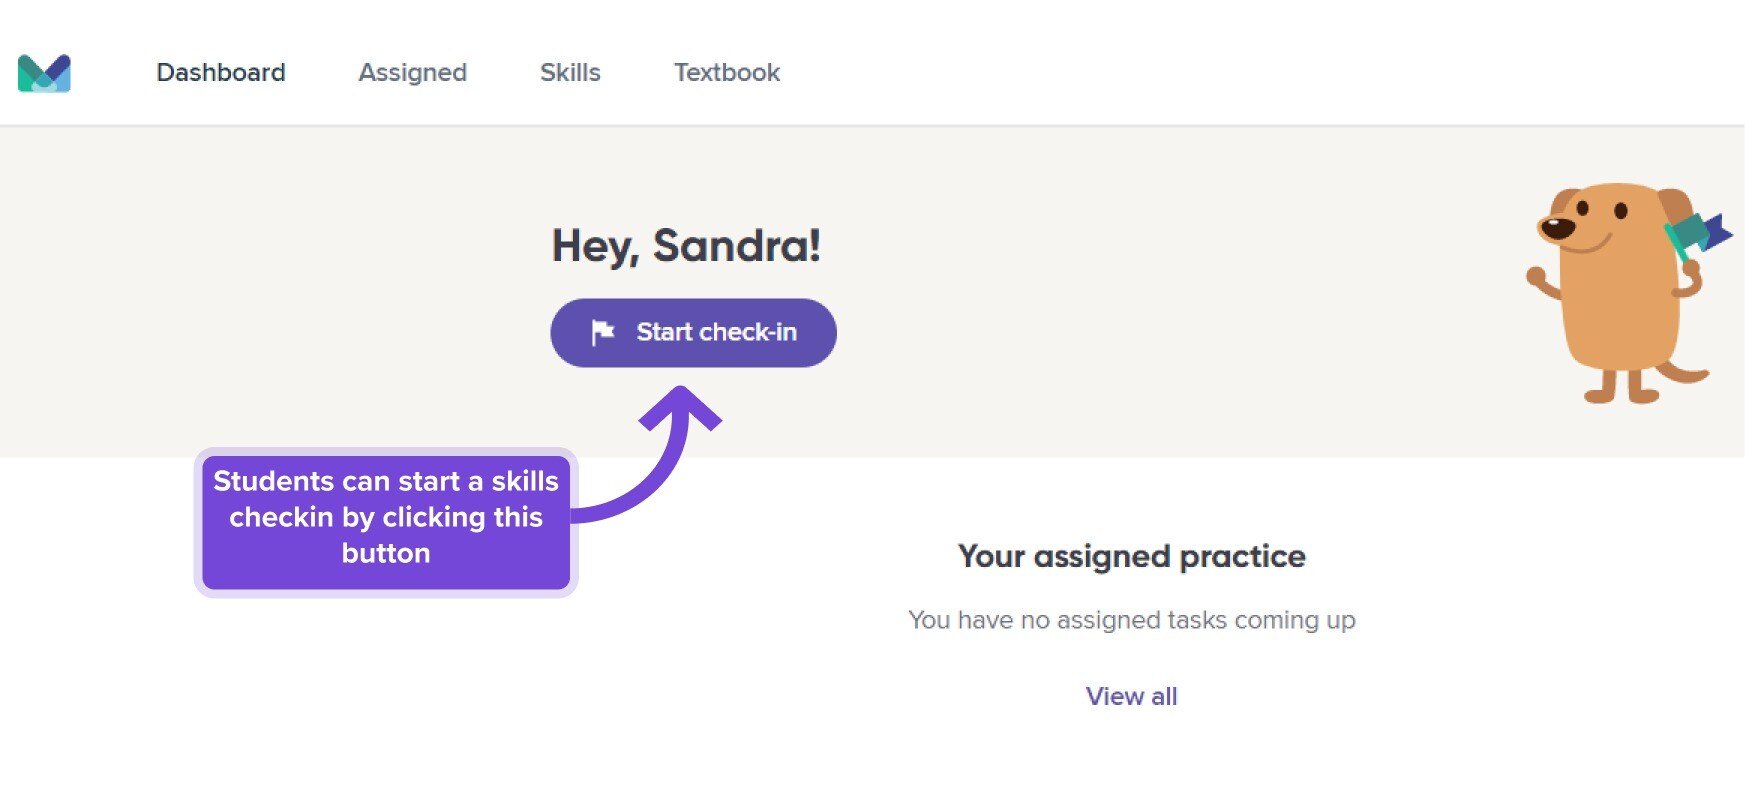This screenshot has width=1745, height=792.
Task: Click the dog mascot's tail
Action: click(x=1685, y=372)
